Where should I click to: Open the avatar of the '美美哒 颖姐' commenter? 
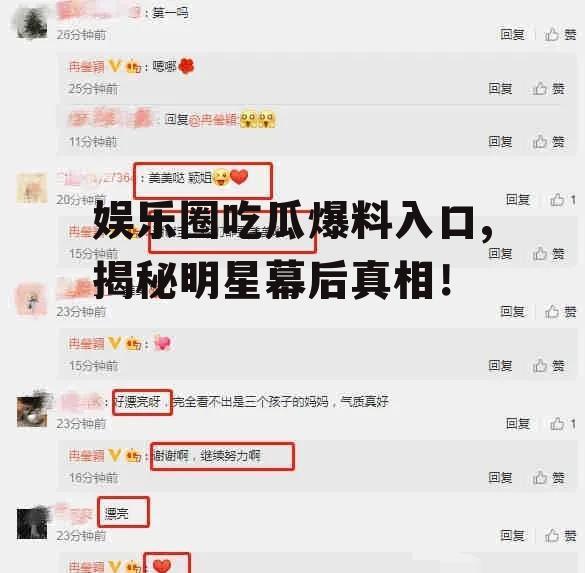click(32, 188)
